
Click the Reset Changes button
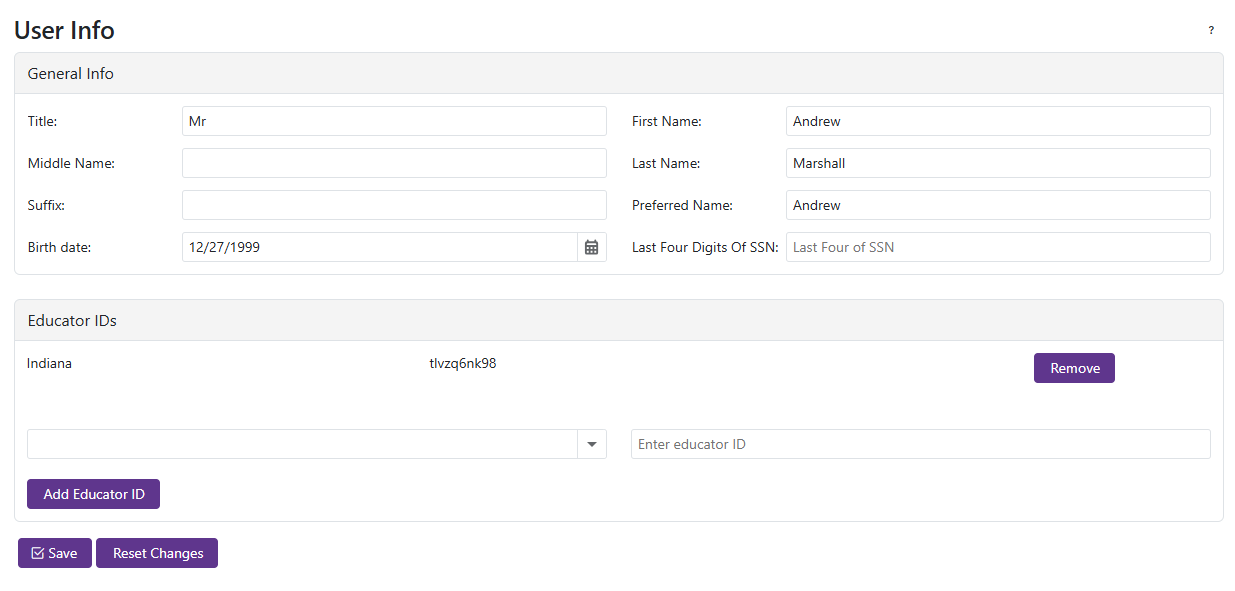157,553
